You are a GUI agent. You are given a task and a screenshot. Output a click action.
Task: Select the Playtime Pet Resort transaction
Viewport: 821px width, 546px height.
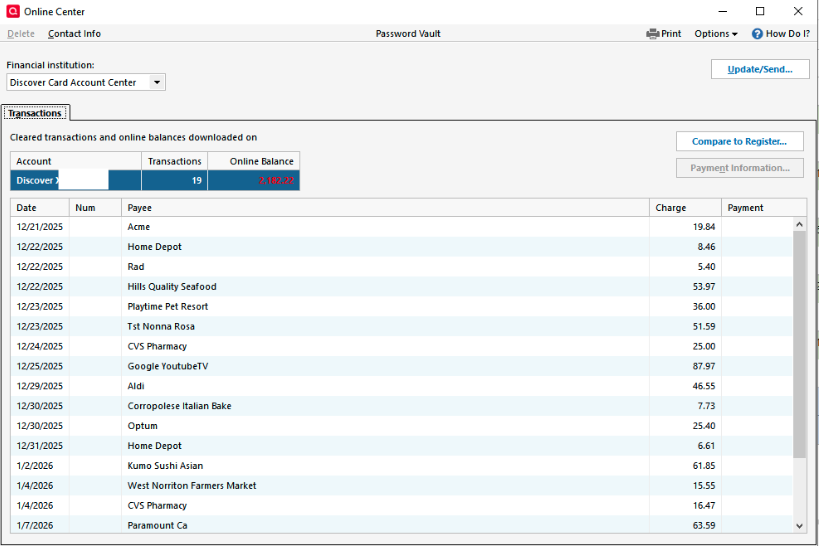tap(401, 306)
